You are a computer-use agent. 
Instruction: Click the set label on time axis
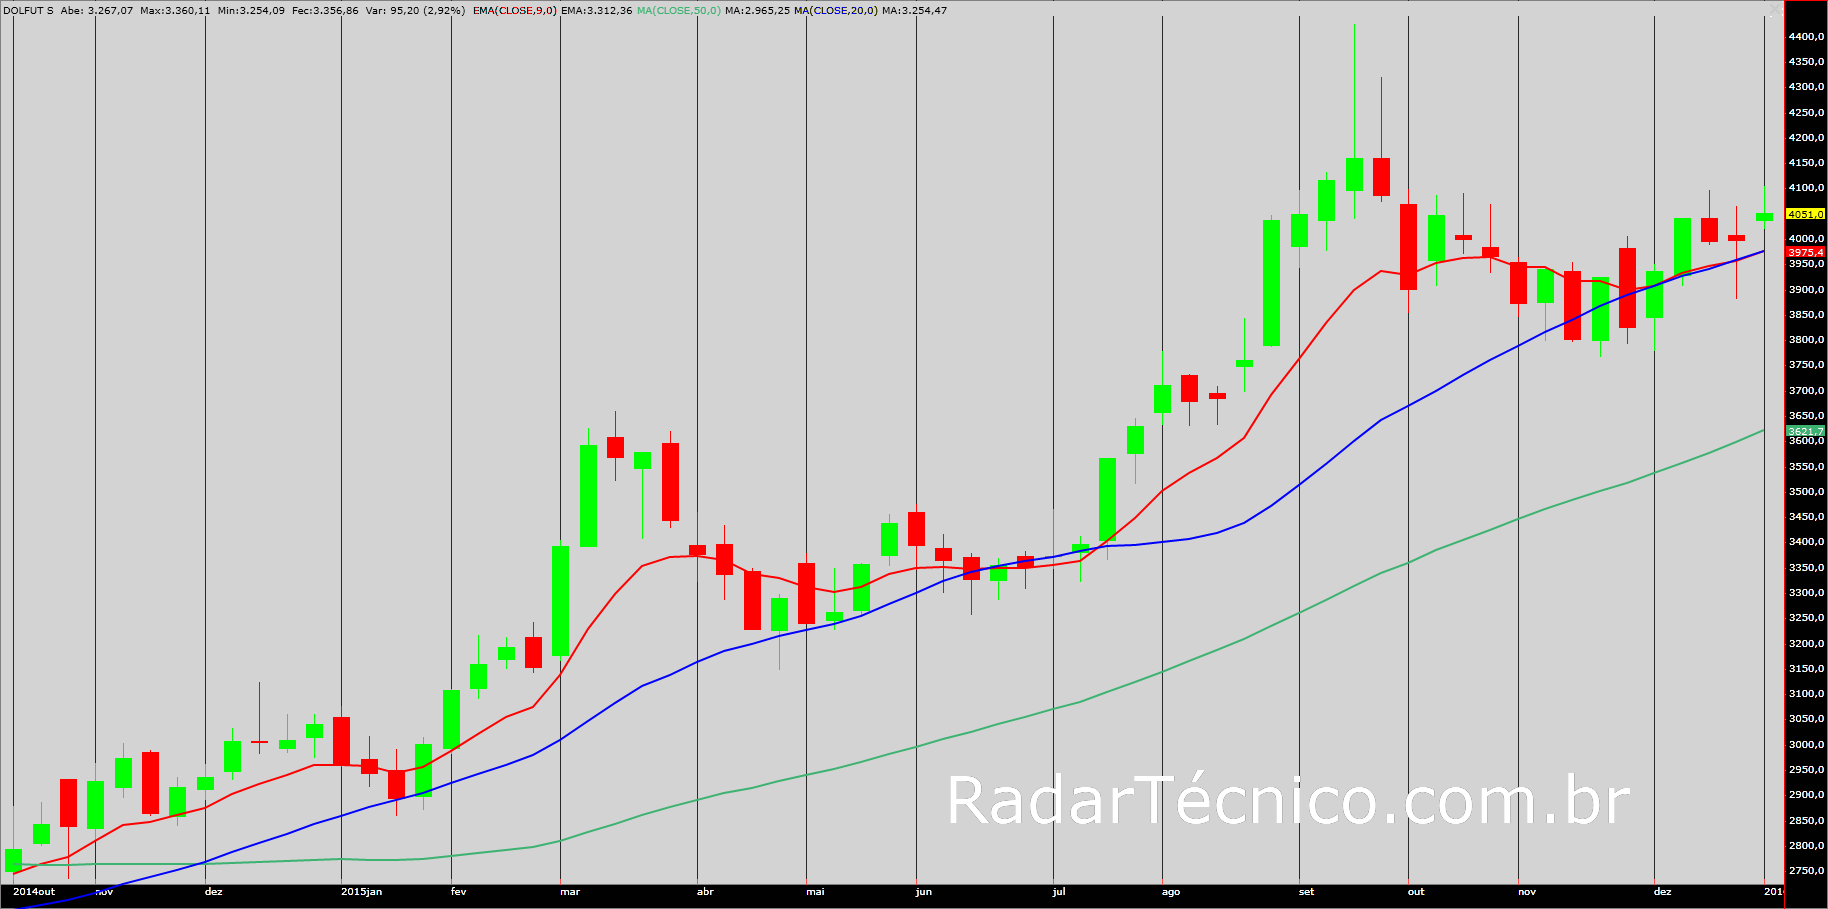pyautogui.click(x=1306, y=891)
